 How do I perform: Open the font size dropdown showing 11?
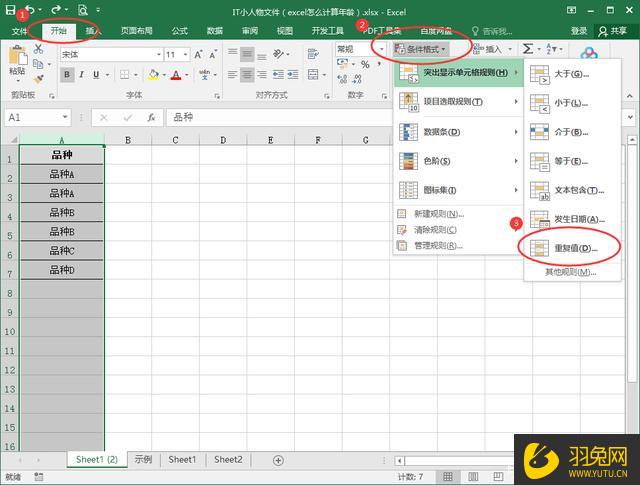point(185,54)
